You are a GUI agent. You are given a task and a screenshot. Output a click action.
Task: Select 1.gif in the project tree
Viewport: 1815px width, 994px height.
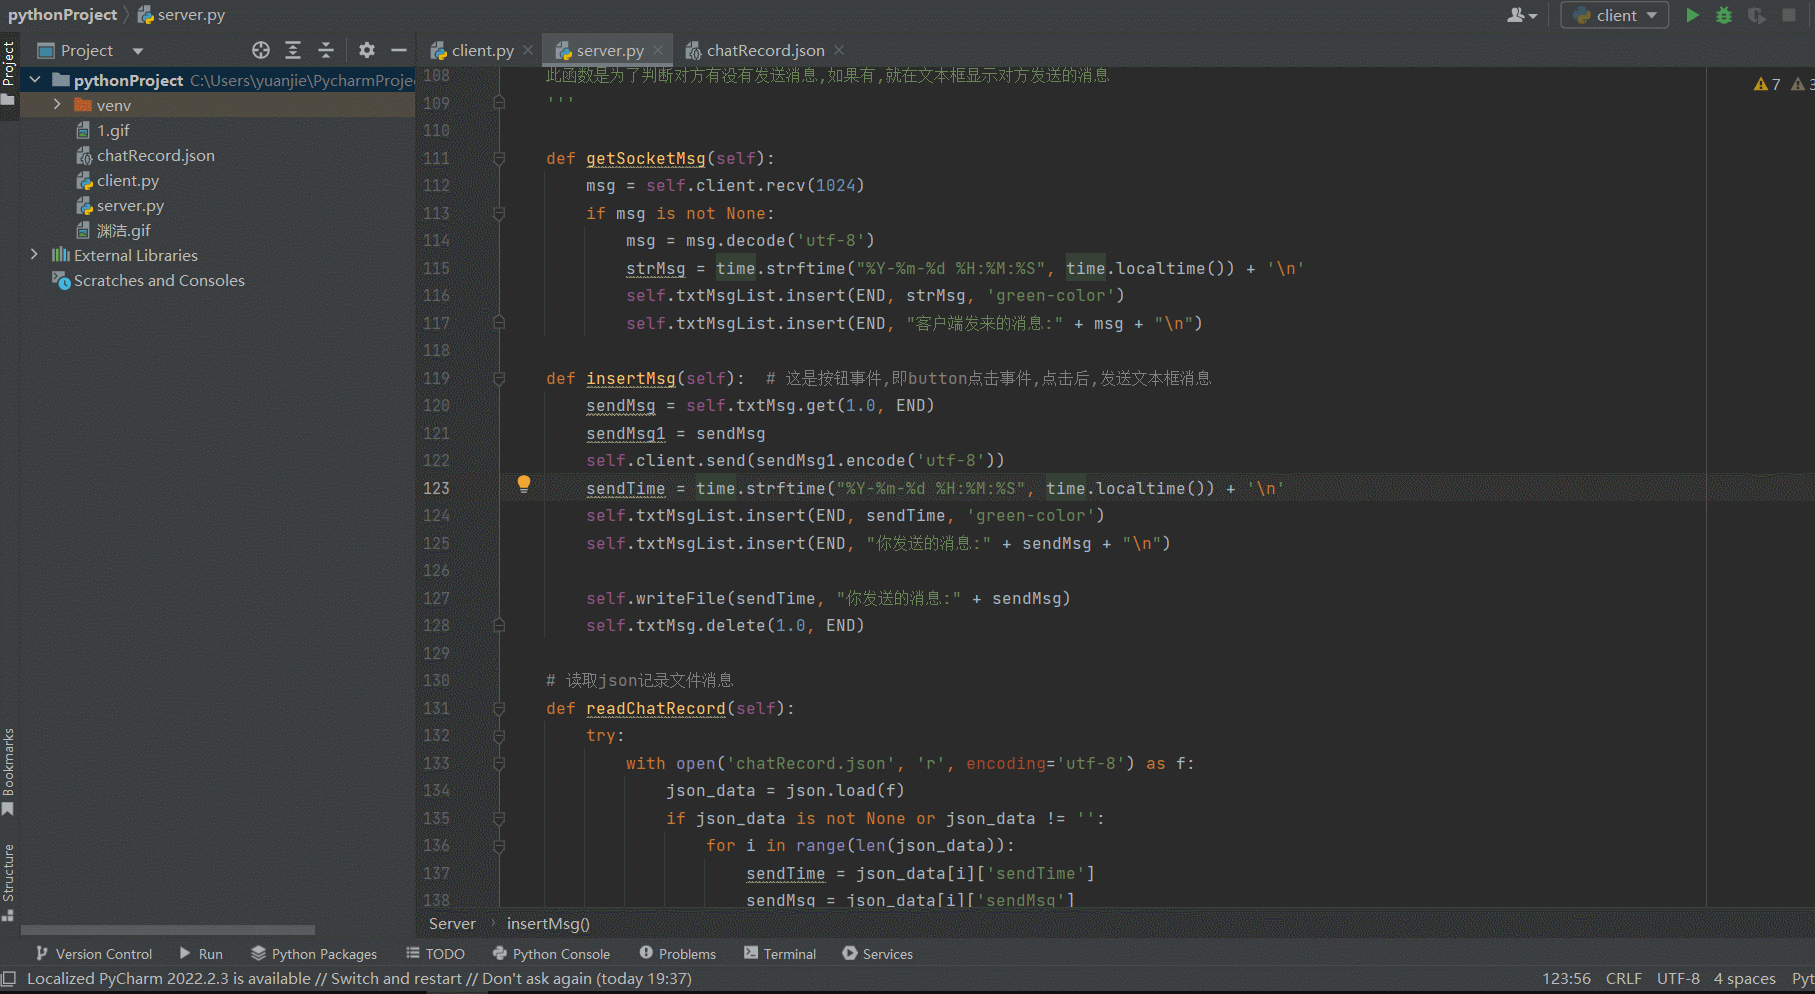pos(113,130)
